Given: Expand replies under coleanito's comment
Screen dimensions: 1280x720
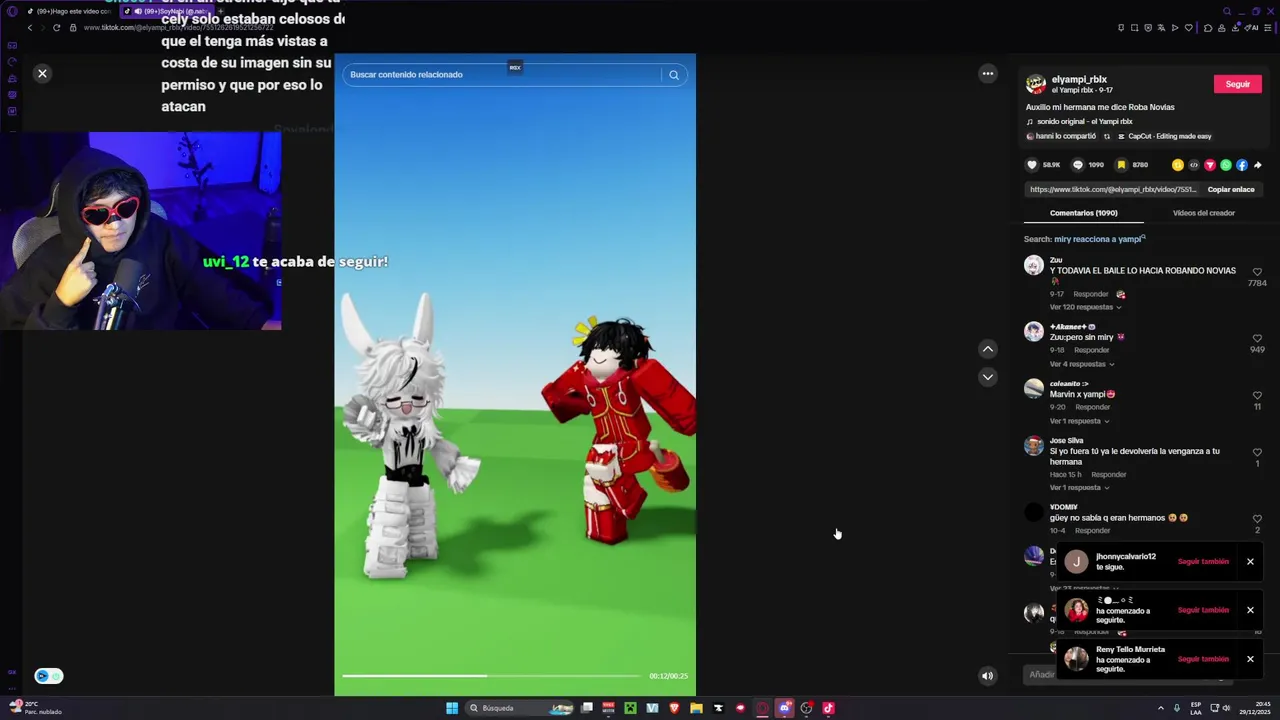Looking at the screenshot, I should pos(1079,421).
